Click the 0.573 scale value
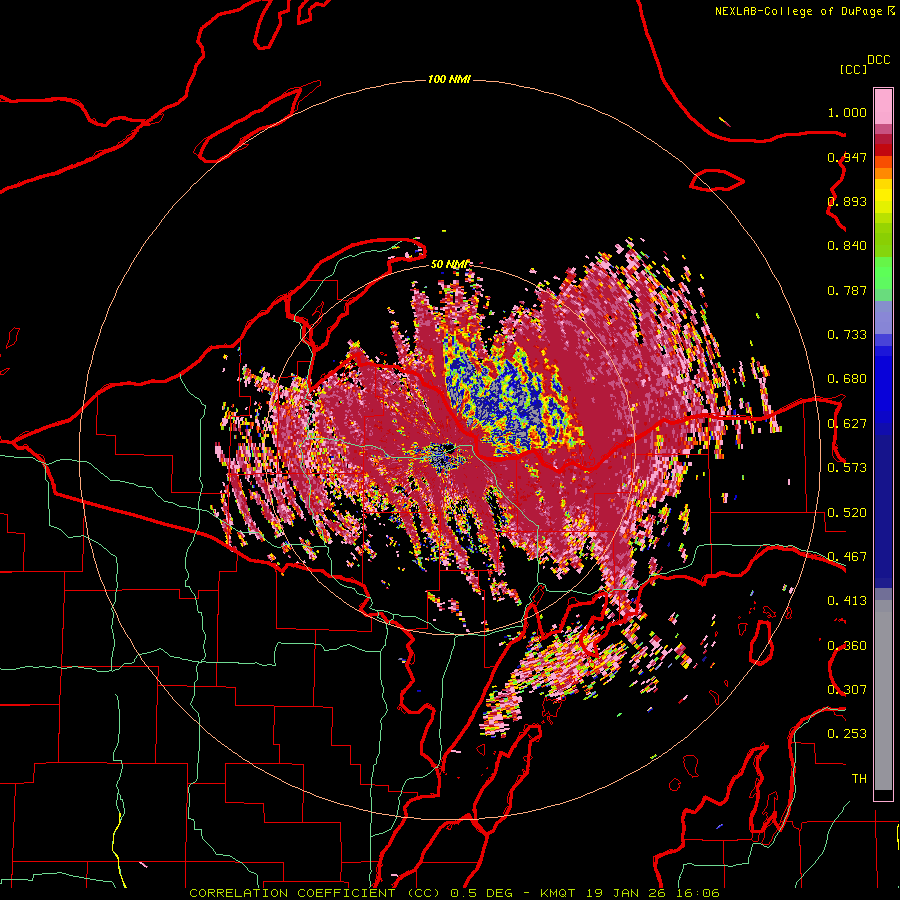This screenshot has width=900, height=900. tap(847, 468)
